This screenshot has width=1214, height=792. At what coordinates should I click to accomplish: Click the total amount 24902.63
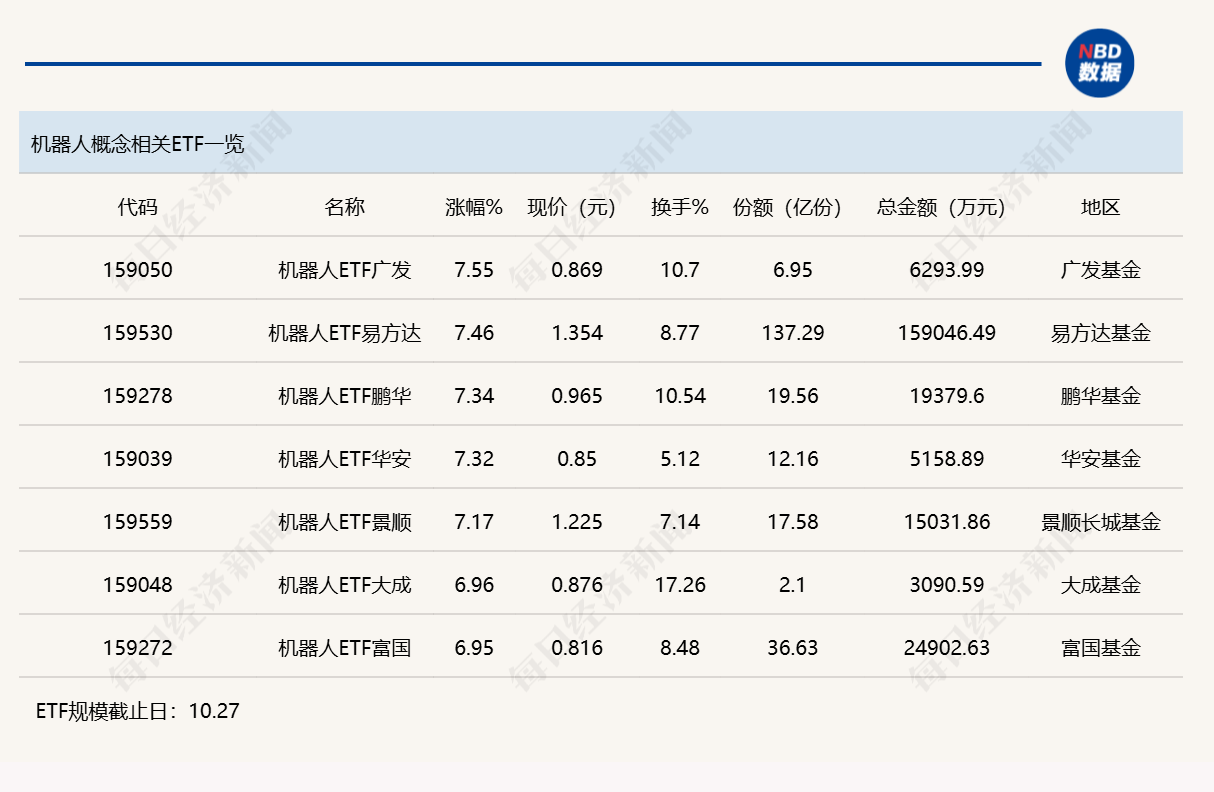[x=947, y=648]
